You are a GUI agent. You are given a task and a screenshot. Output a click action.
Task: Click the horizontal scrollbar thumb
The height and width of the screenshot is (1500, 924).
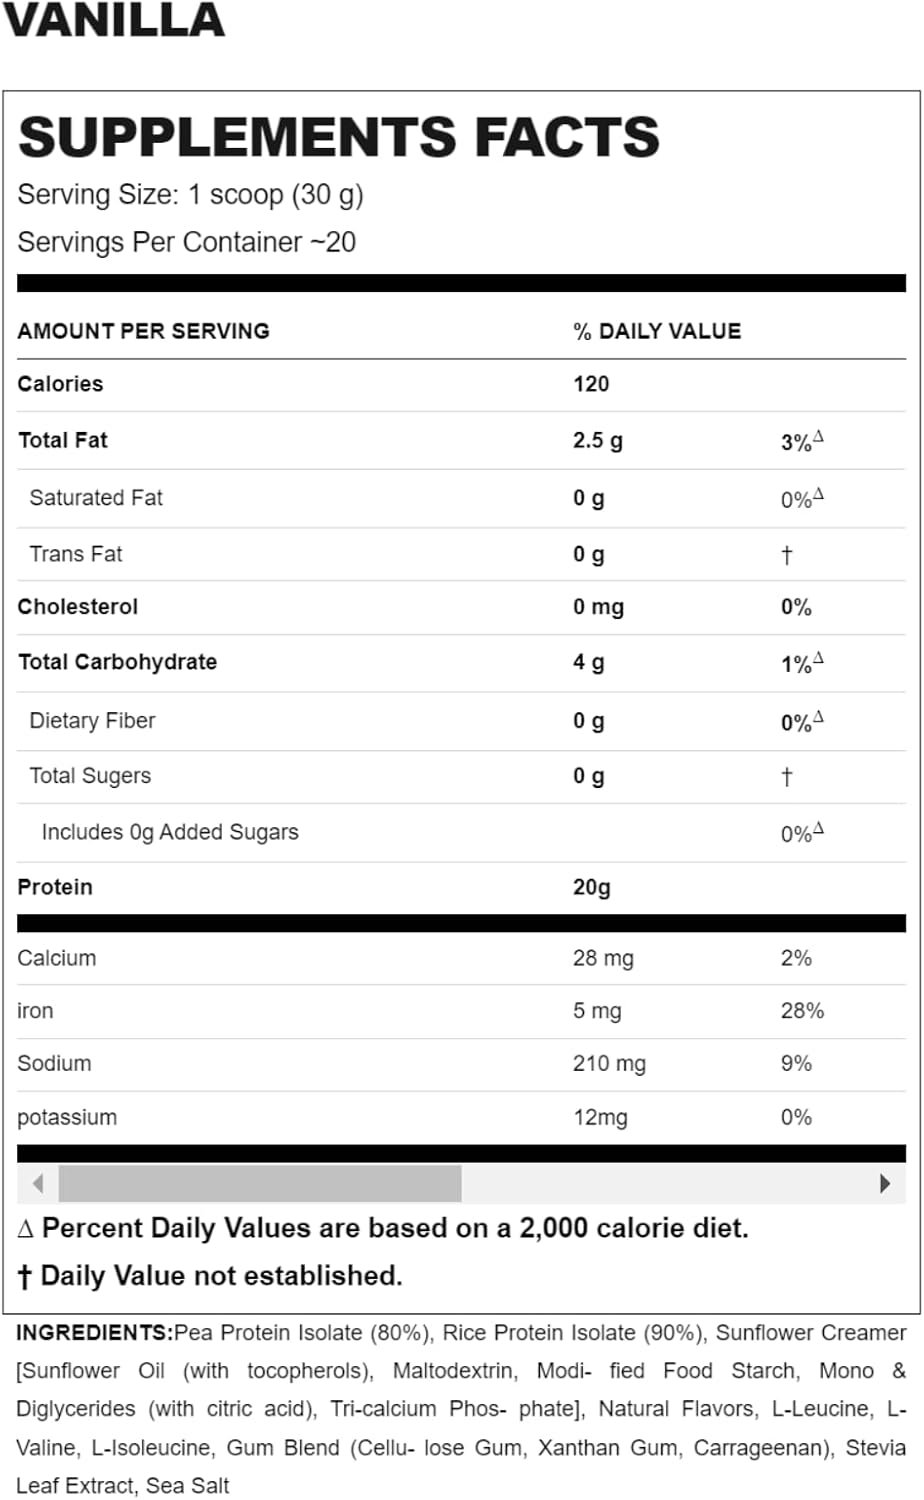tap(260, 1184)
